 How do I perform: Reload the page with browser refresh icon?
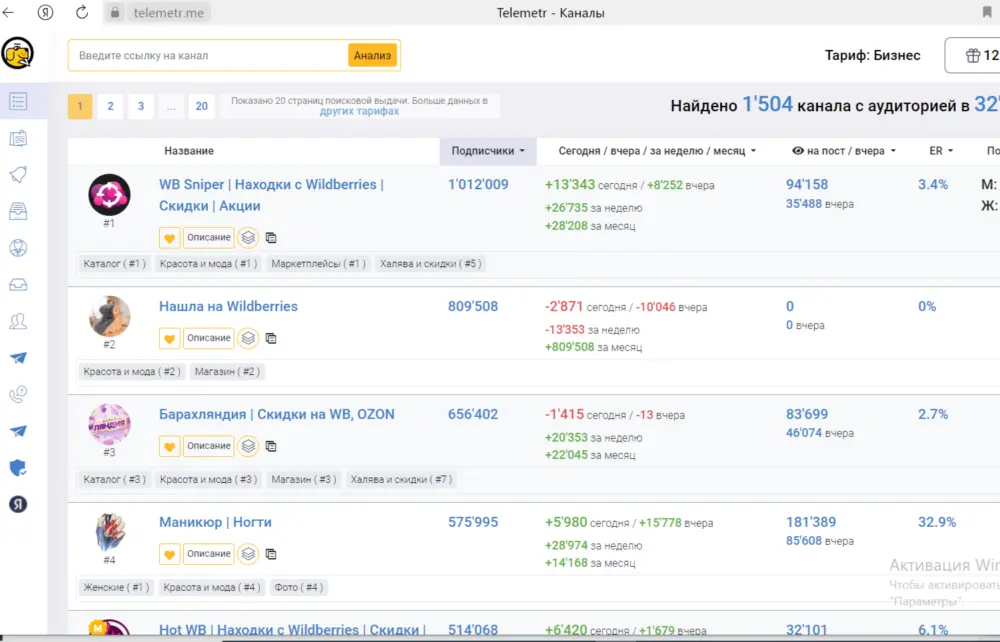(82, 12)
